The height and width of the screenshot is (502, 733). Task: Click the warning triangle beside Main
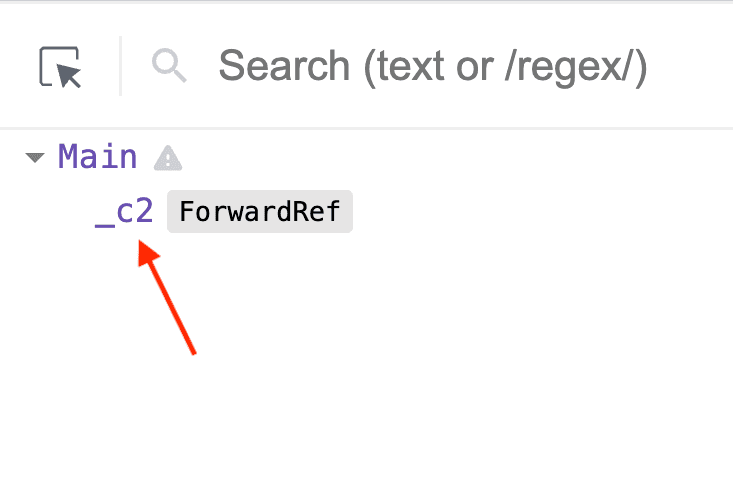pos(167,158)
